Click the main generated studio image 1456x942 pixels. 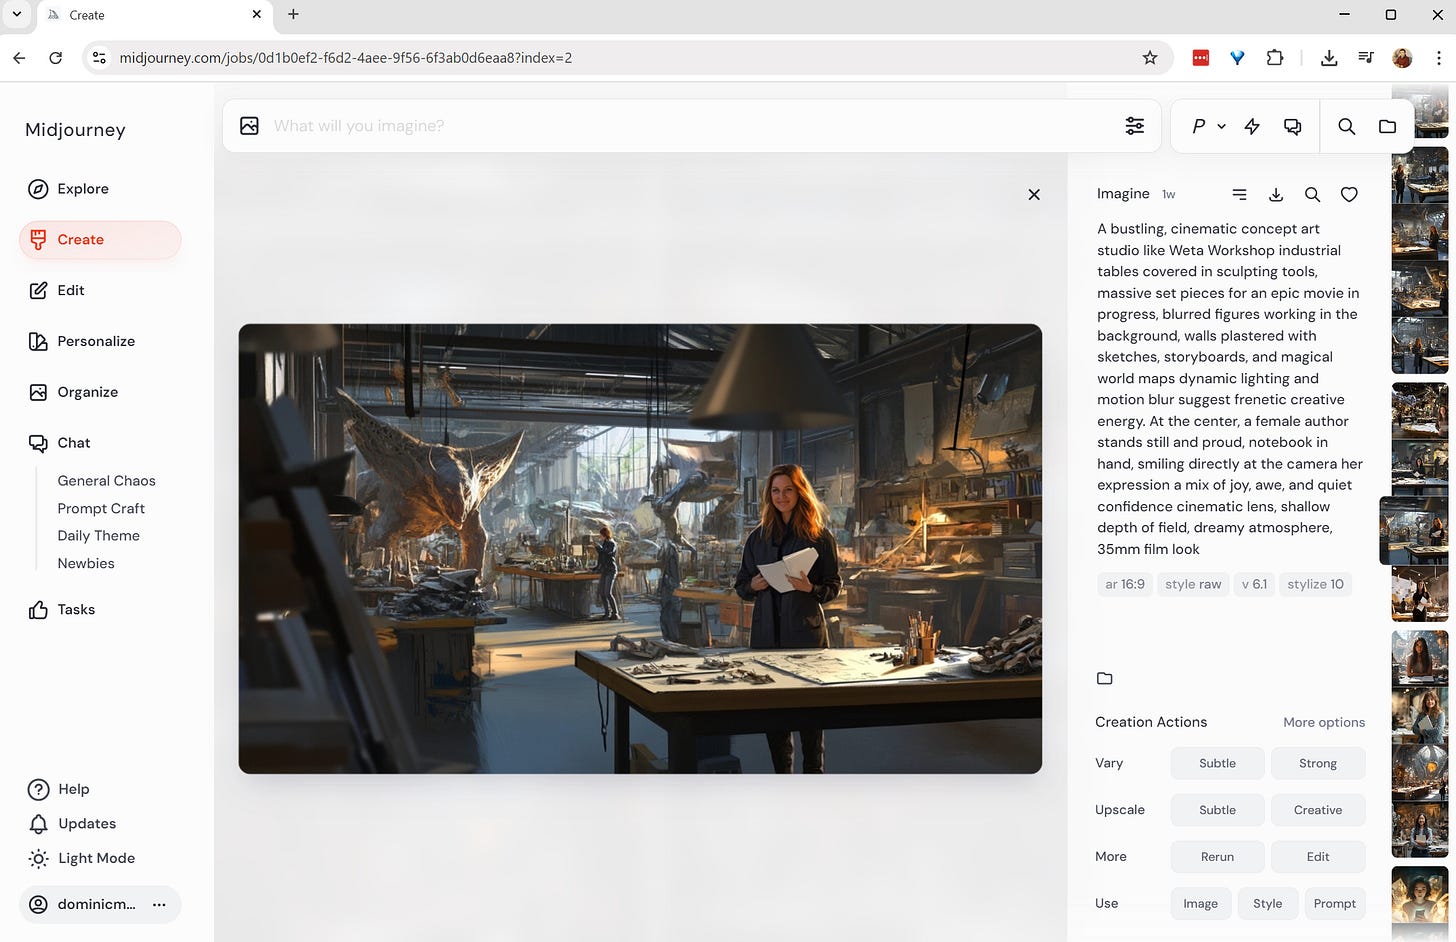(640, 549)
